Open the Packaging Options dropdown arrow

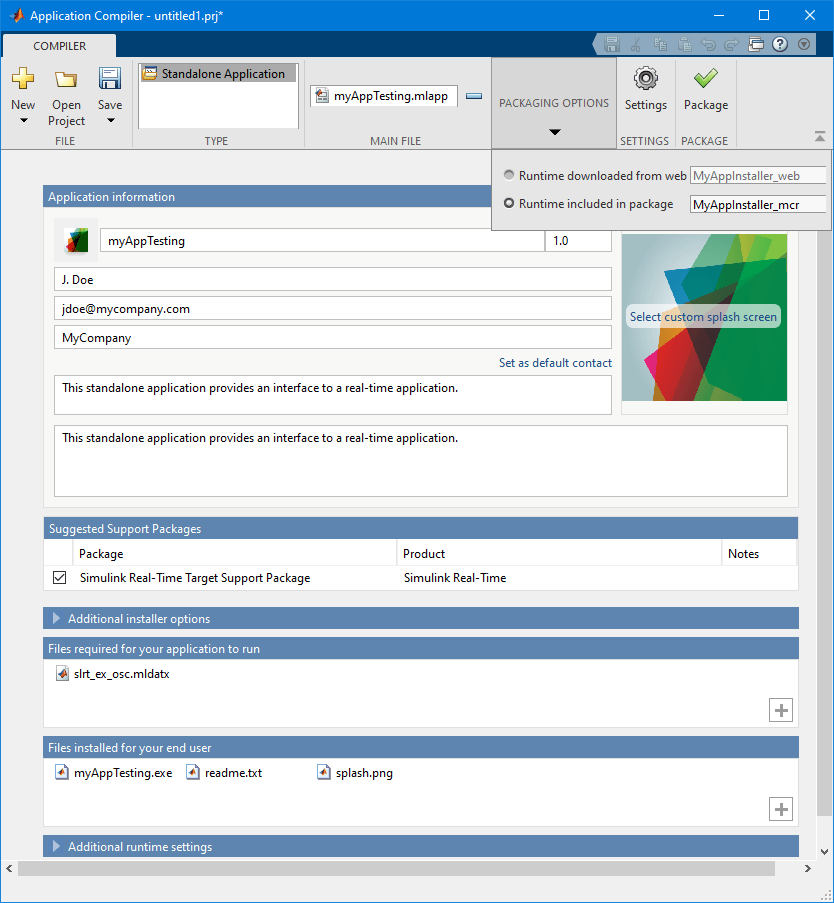(554, 132)
